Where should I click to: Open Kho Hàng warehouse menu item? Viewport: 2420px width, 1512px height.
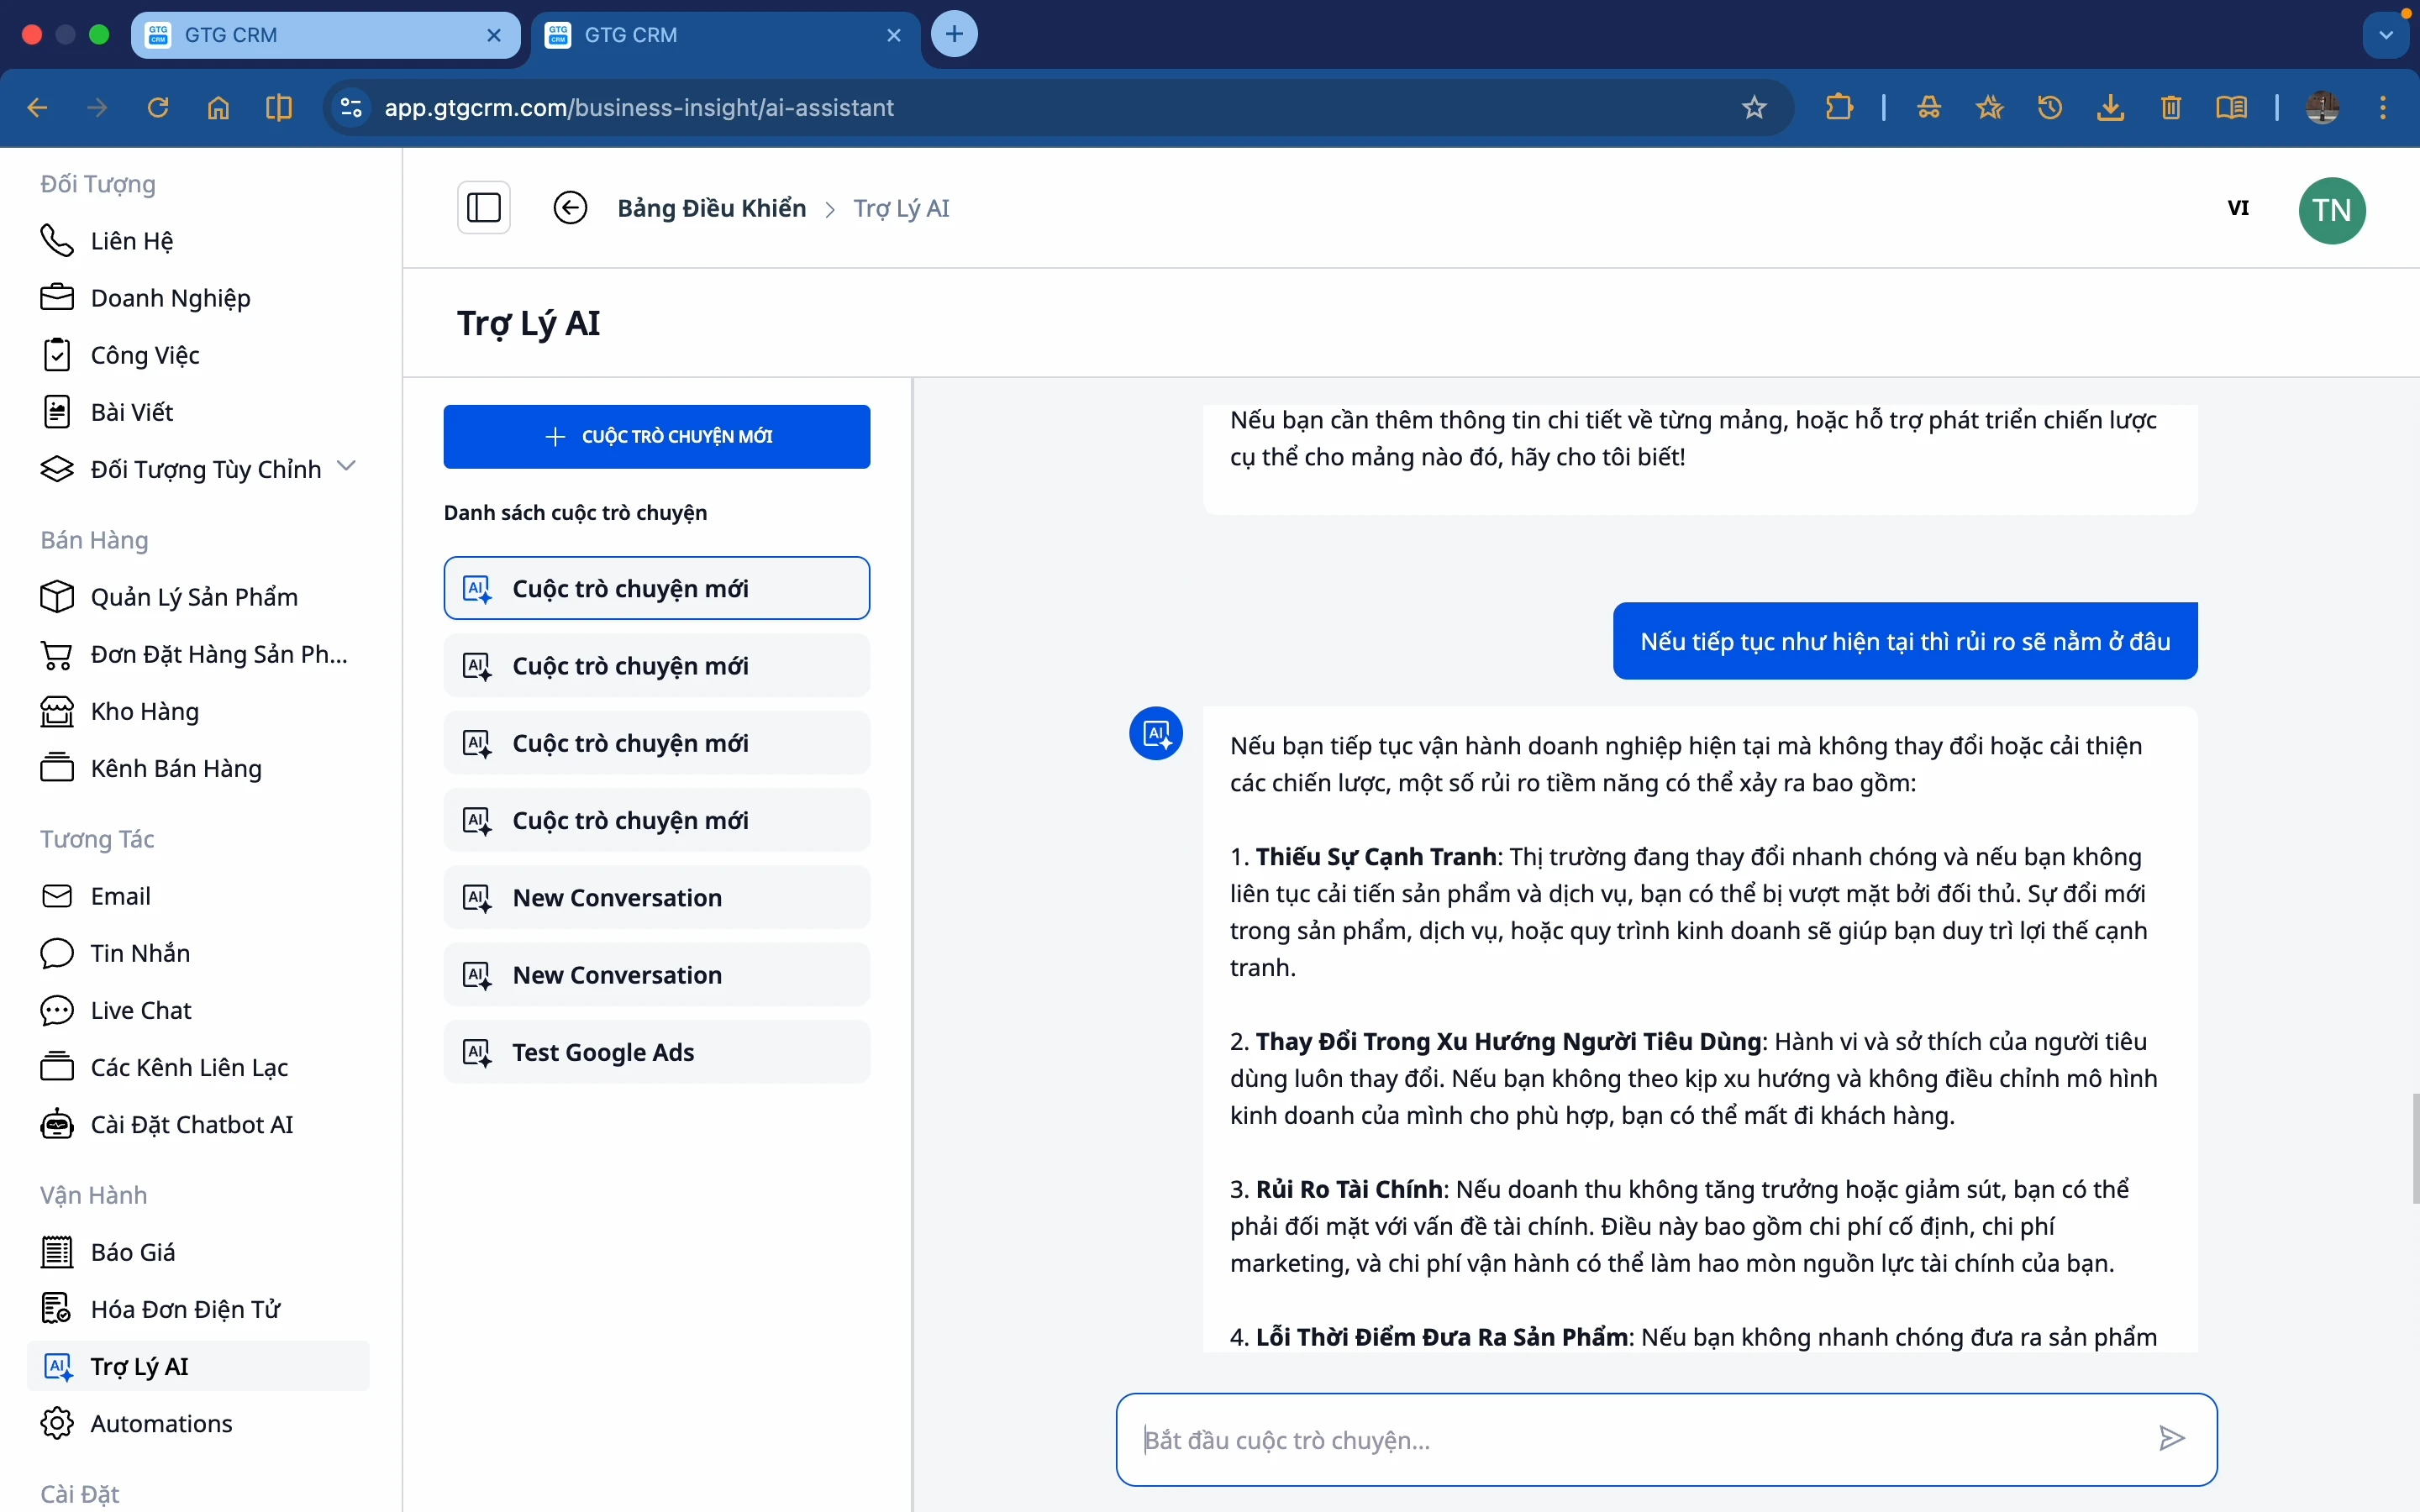(145, 711)
